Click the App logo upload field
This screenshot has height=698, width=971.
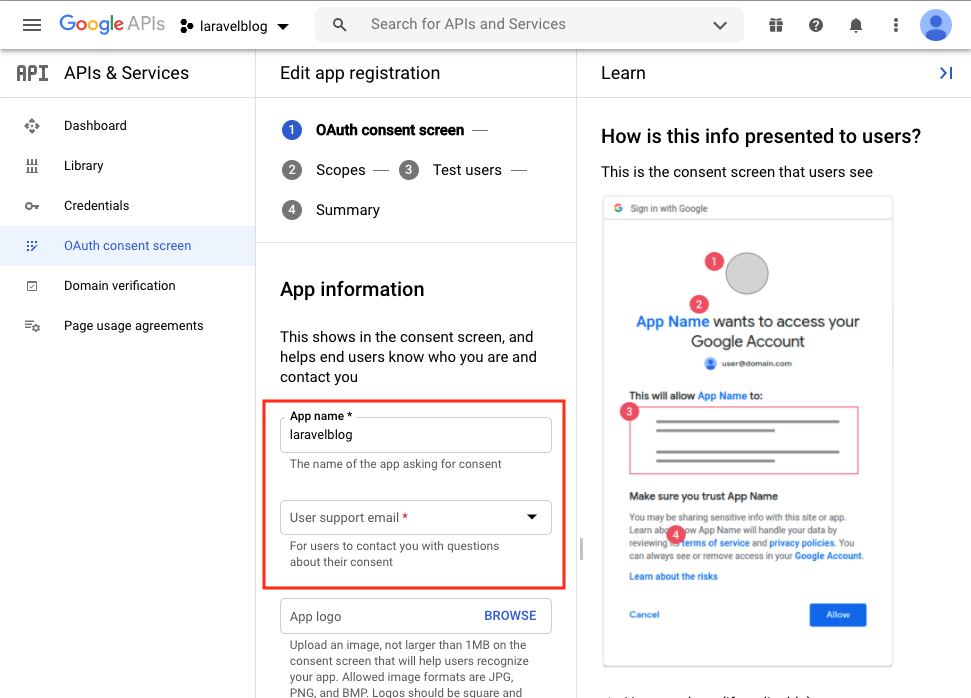tap(416, 616)
